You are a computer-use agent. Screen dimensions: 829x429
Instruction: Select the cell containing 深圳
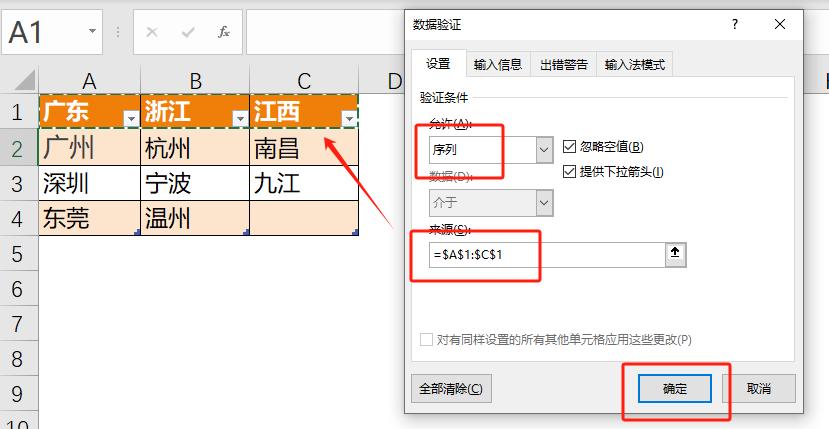coord(89,183)
